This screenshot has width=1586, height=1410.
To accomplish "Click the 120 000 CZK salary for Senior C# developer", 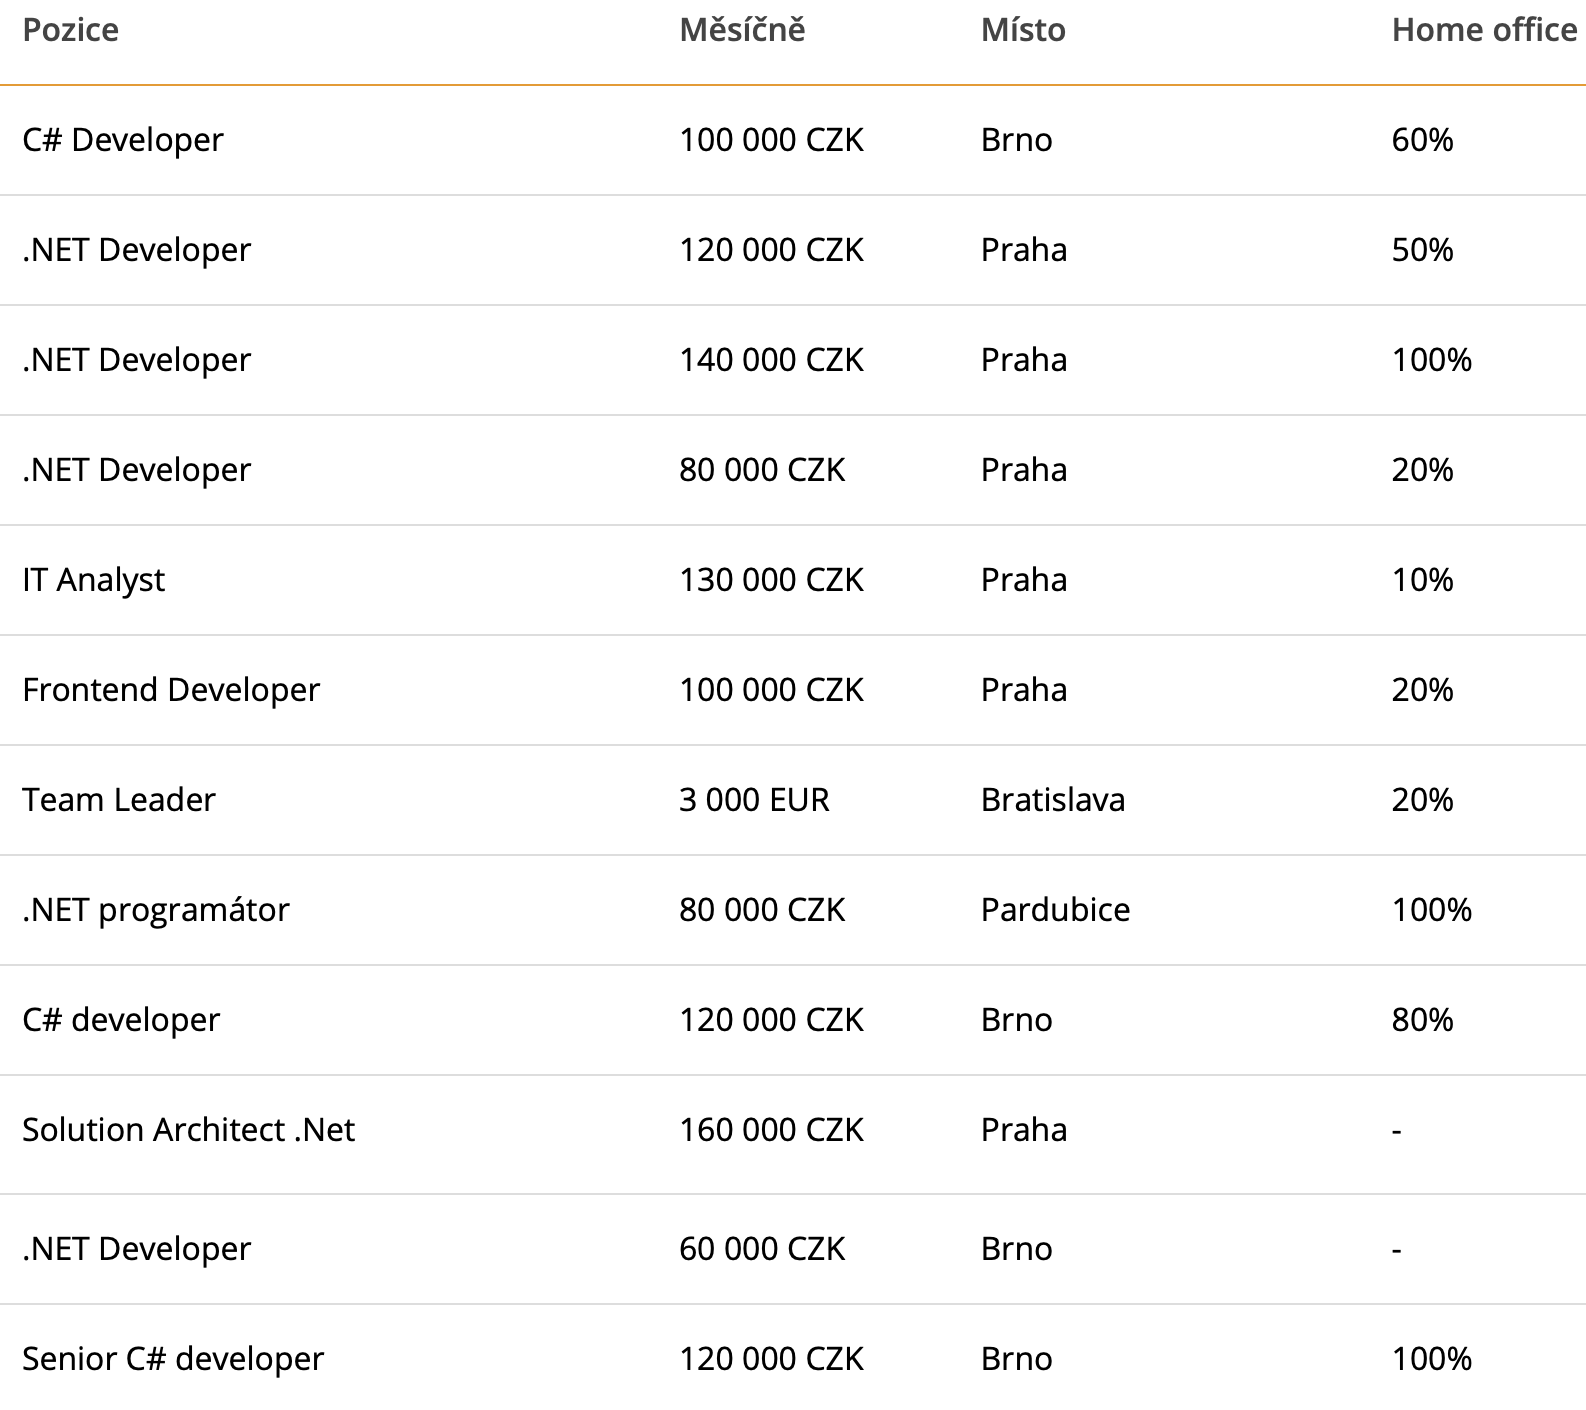I will pos(771,1359).
